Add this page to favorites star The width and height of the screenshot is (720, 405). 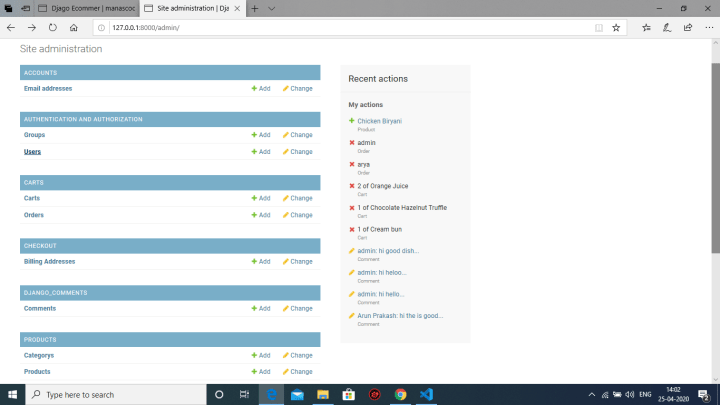click(616, 28)
